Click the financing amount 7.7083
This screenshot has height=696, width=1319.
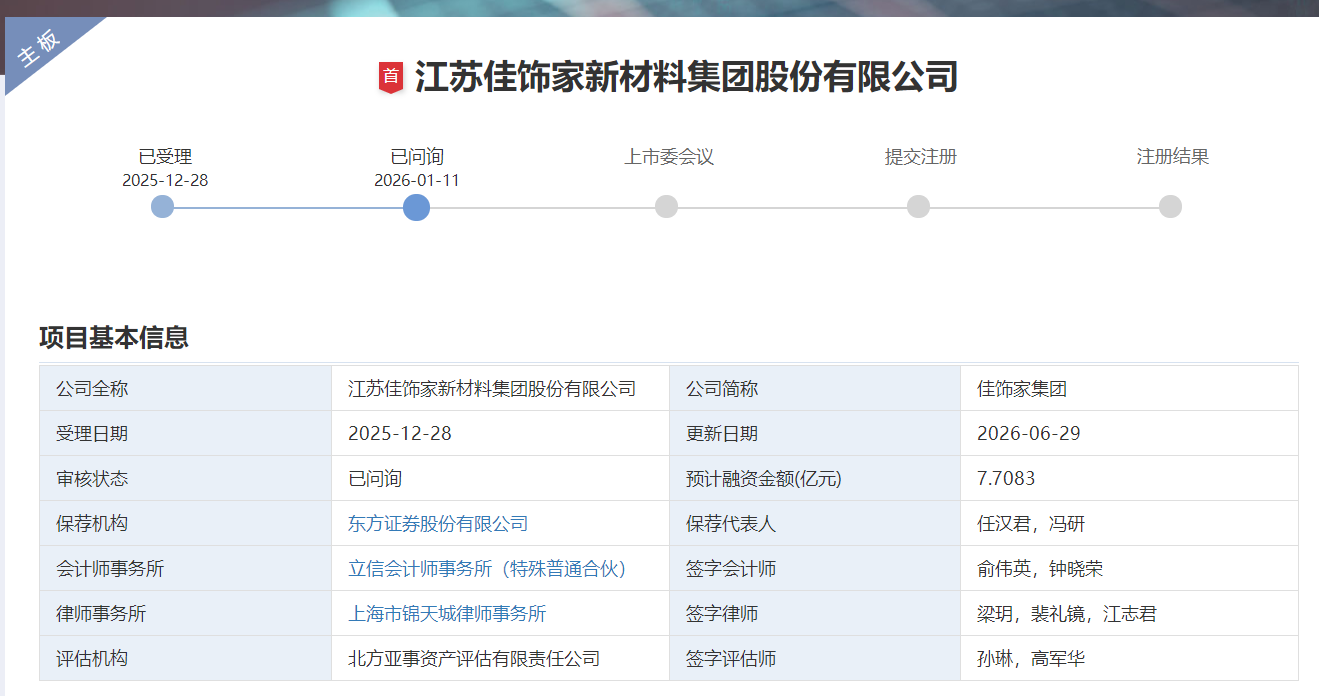click(1006, 479)
